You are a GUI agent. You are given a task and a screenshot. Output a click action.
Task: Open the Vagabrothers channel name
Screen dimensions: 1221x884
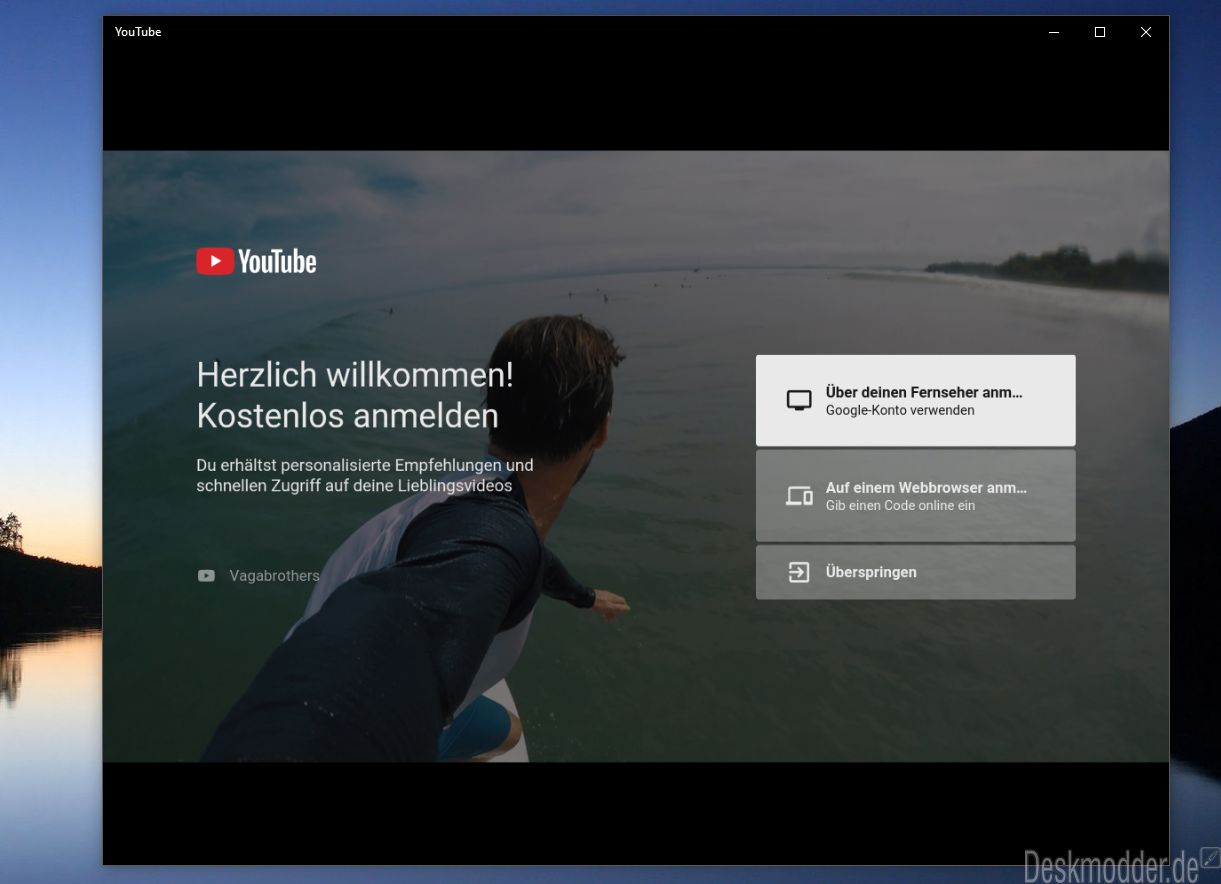(275, 576)
